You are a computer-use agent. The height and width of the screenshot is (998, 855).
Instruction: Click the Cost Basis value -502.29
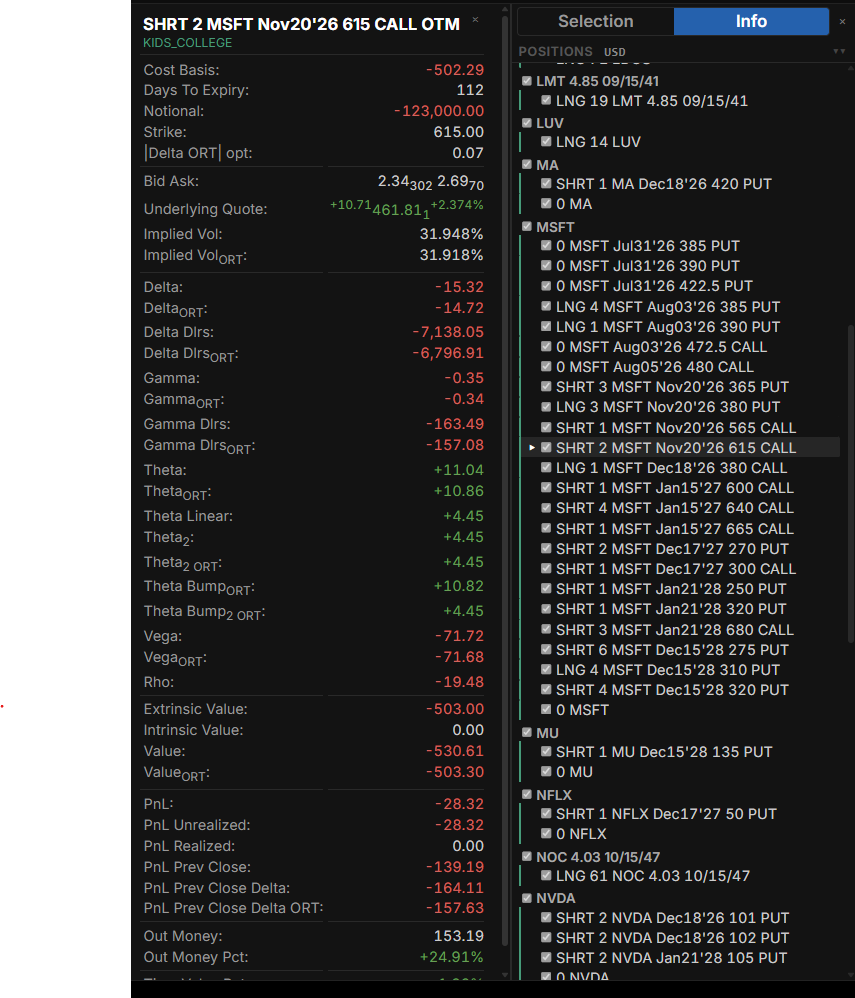[455, 70]
